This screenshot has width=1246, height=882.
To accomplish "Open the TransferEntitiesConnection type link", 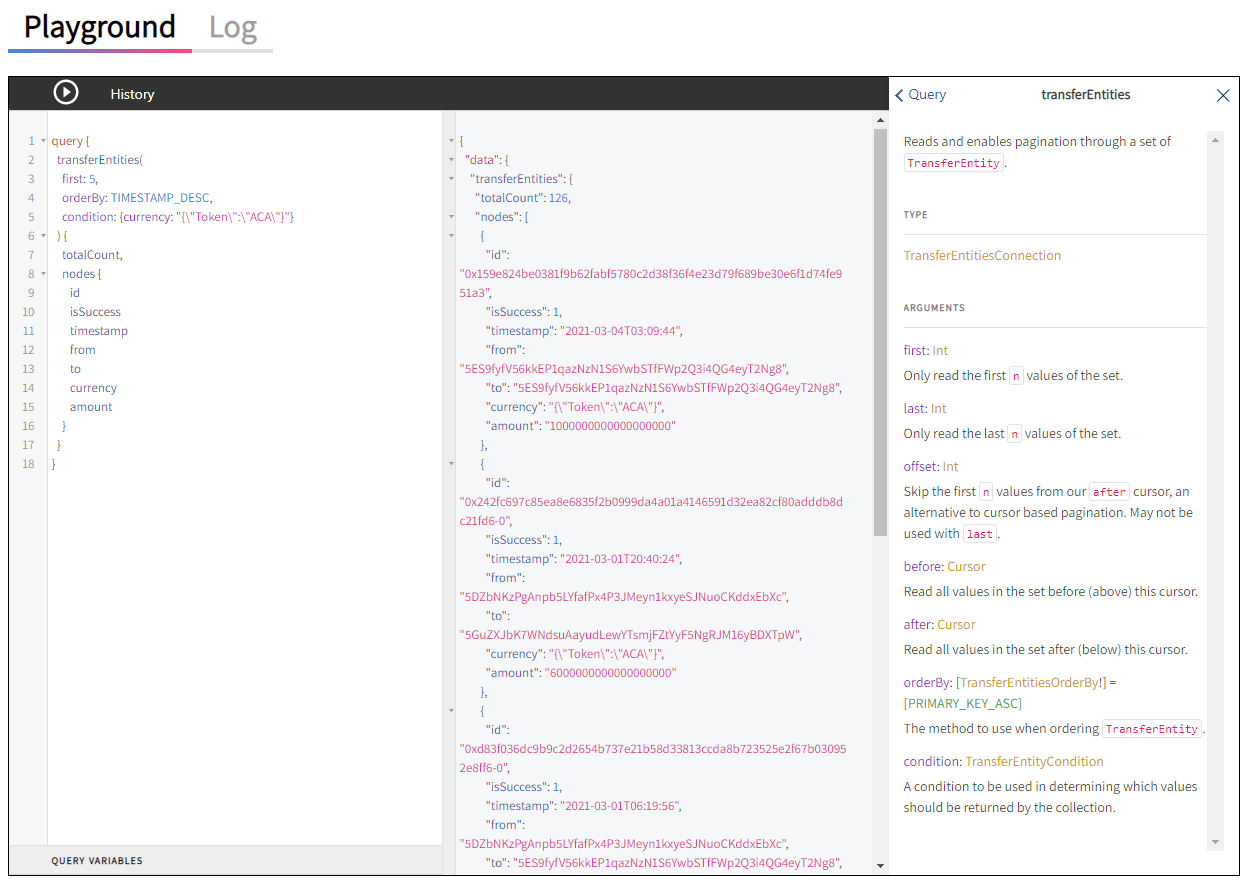I will tap(982, 255).
